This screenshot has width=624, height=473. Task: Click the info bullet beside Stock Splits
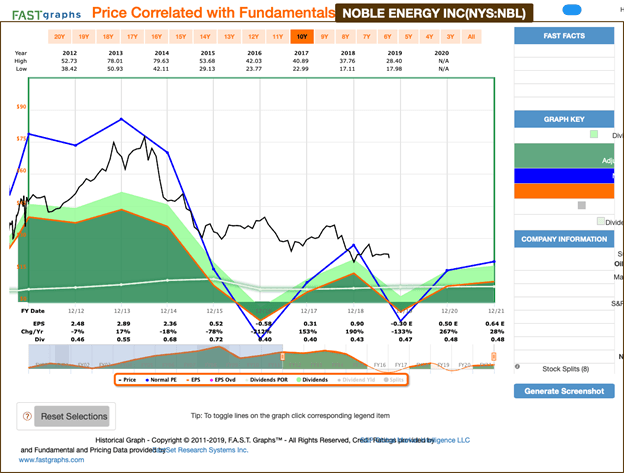point(517,367)
